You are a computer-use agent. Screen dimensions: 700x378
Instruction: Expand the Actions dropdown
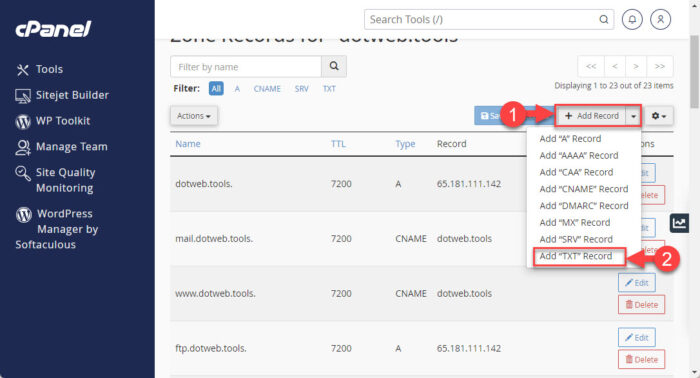click(194, 116)
